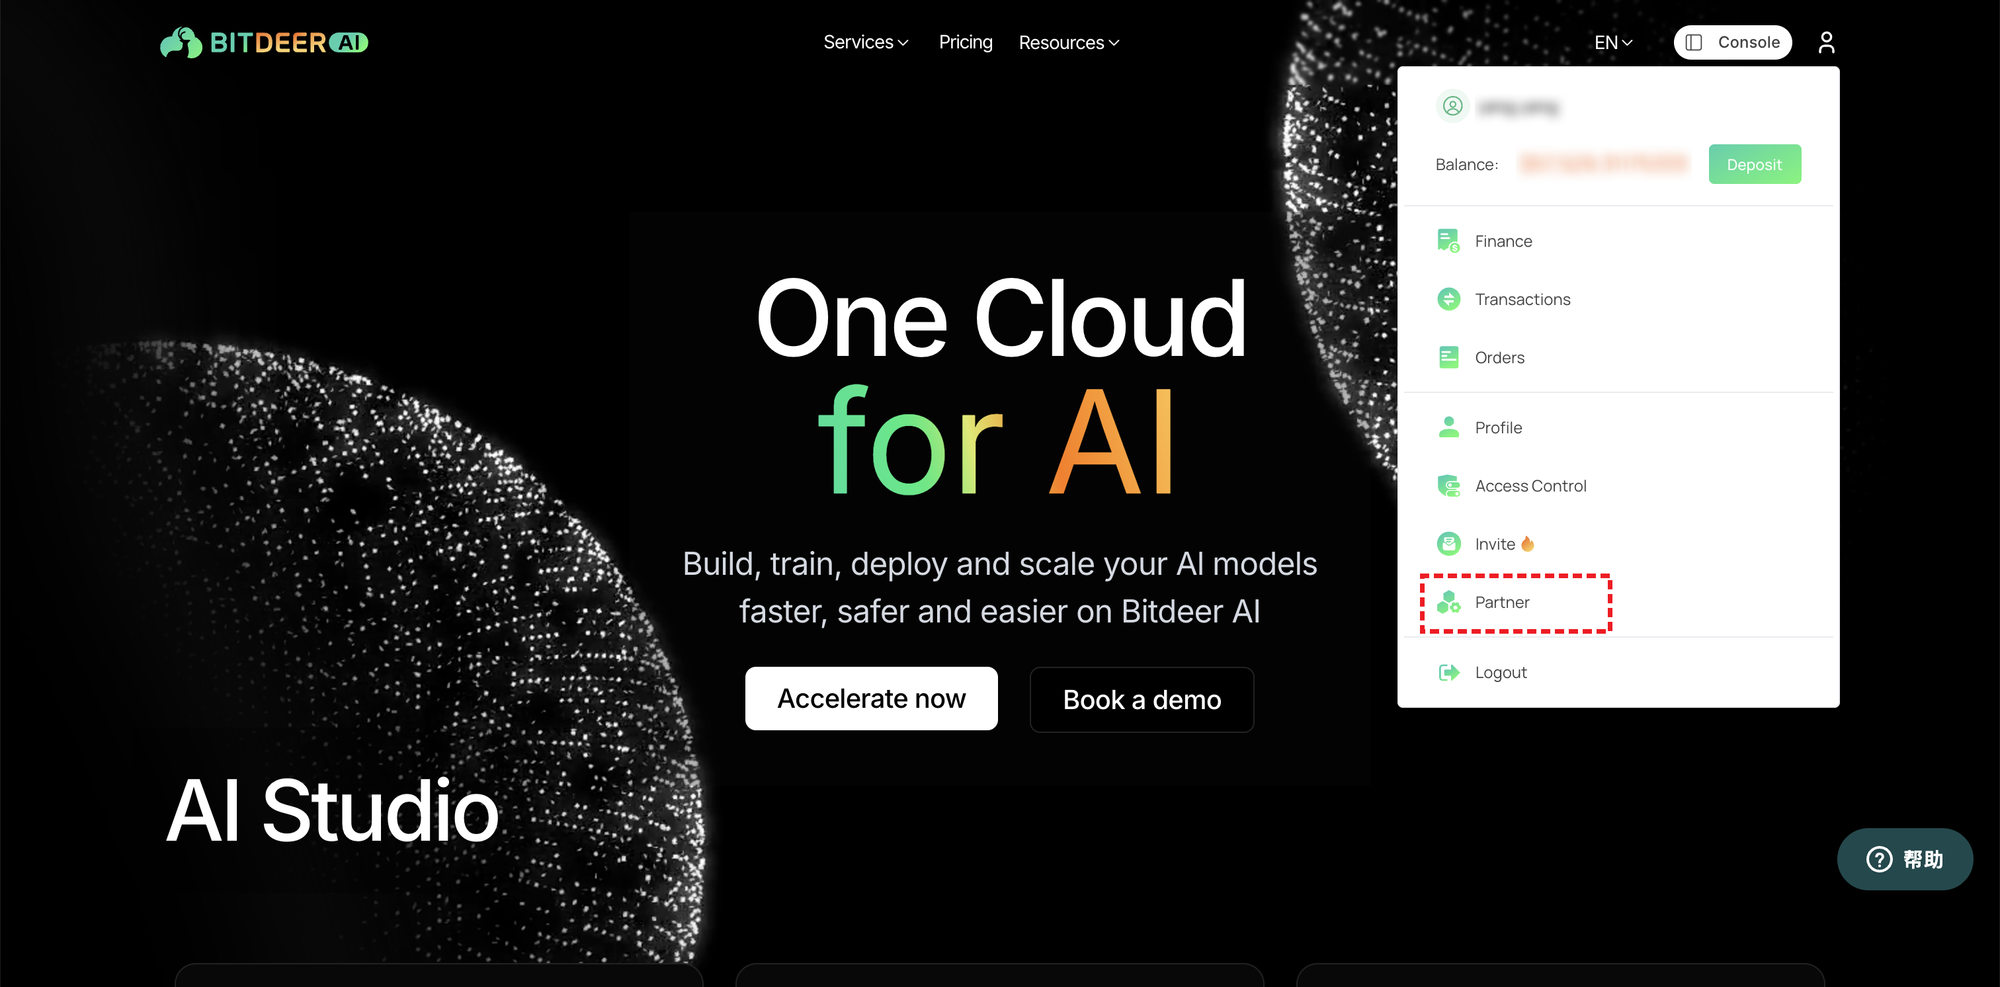The width and height of the screenshot is (2000, 987).
Task: Click the Logout arrow icon
Action: [1448, 672]
